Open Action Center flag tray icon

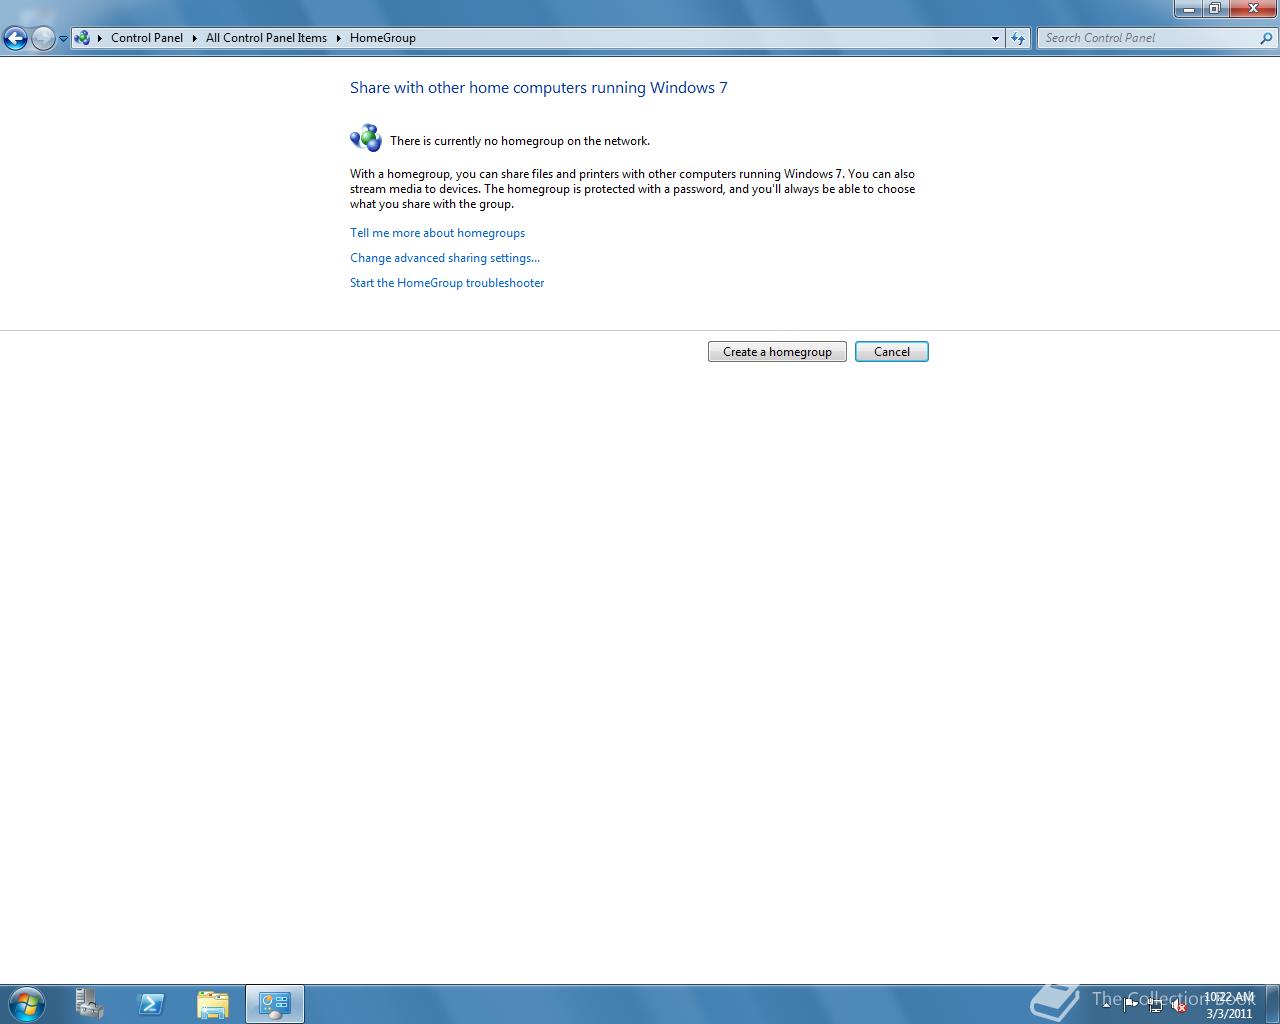(1130, 1005)
